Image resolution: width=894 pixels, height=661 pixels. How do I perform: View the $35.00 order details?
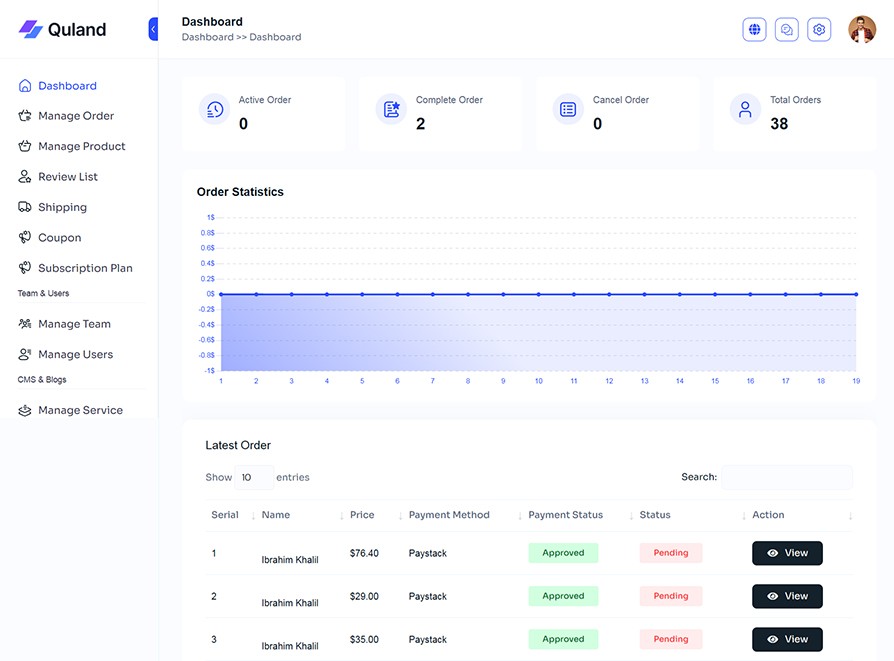click(787, 639)
